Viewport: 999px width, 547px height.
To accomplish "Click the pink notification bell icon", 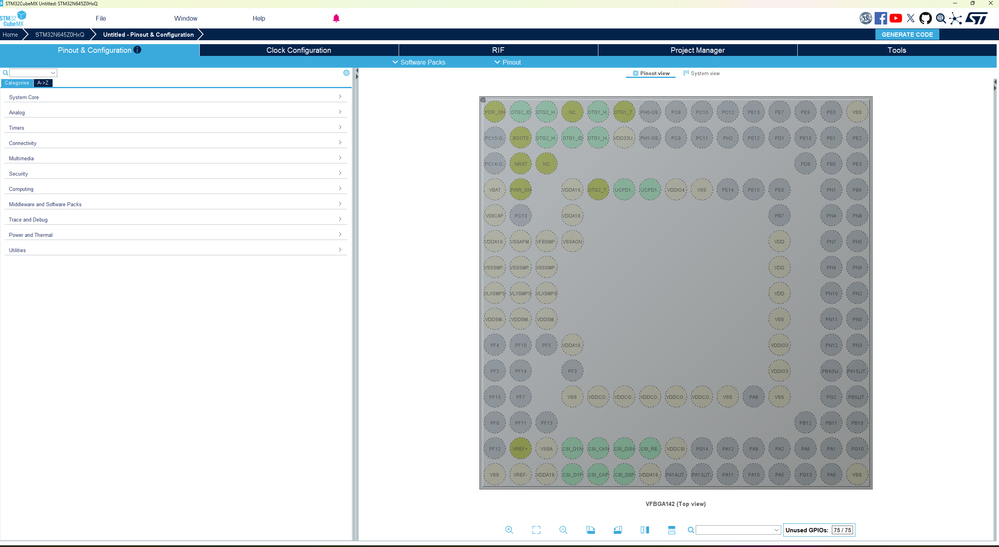I will click(x=336, y=18).
